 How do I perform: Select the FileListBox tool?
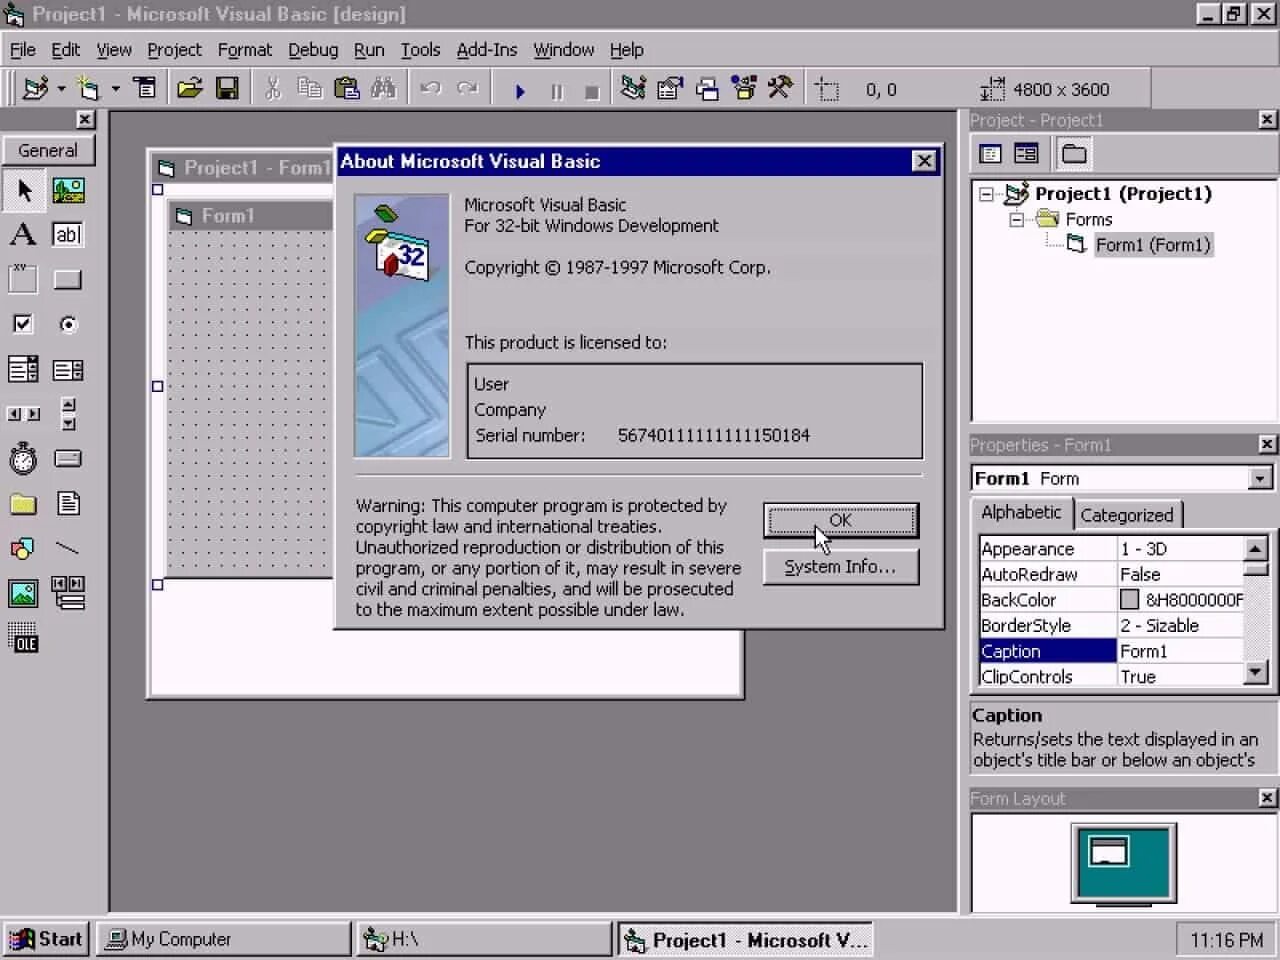(x=68, y=504)
